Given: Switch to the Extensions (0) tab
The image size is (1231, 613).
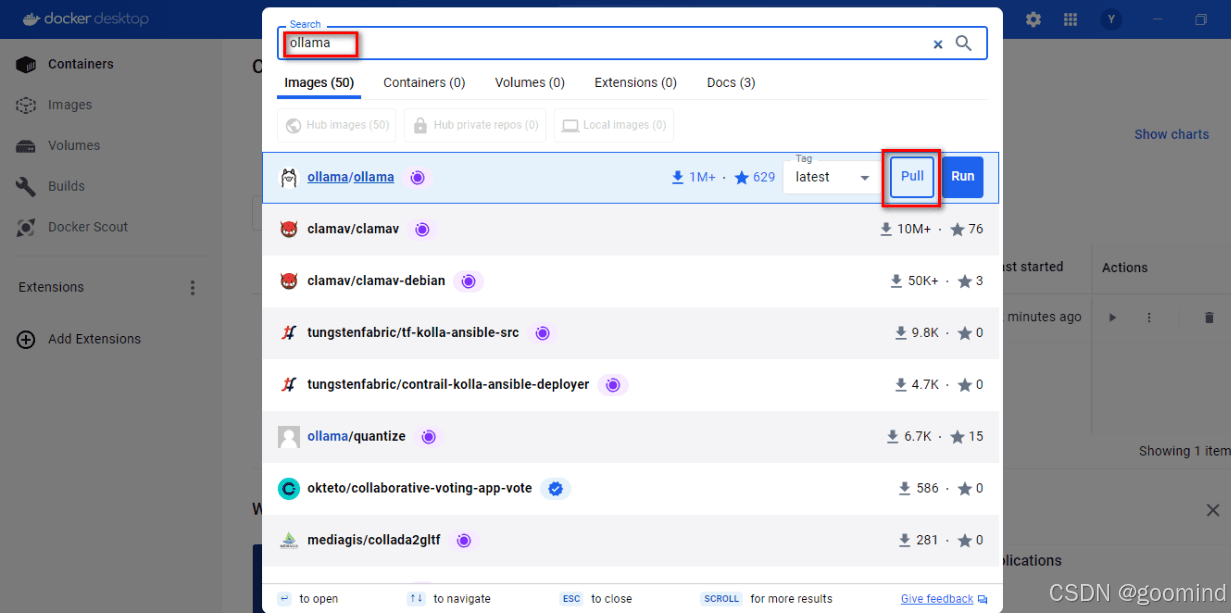Looking at the screenshot, I should click(x=636, y=83).
